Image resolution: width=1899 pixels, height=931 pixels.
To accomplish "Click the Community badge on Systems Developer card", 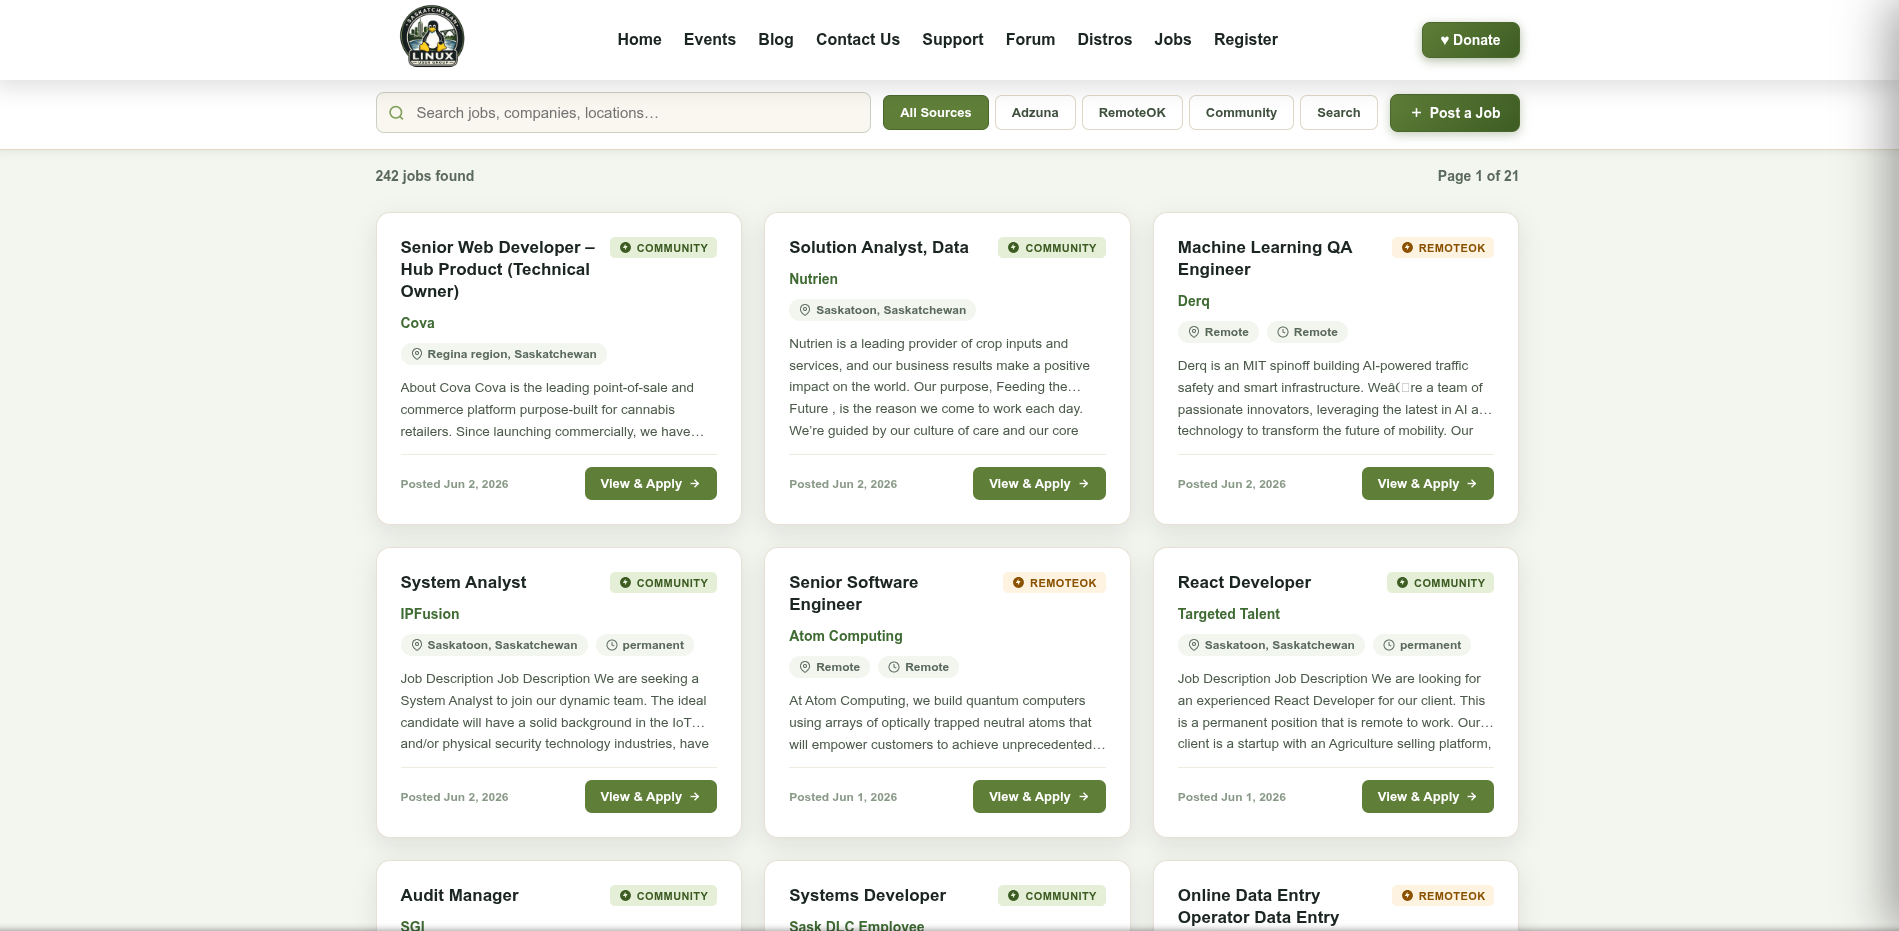I will pos(1052,896).
